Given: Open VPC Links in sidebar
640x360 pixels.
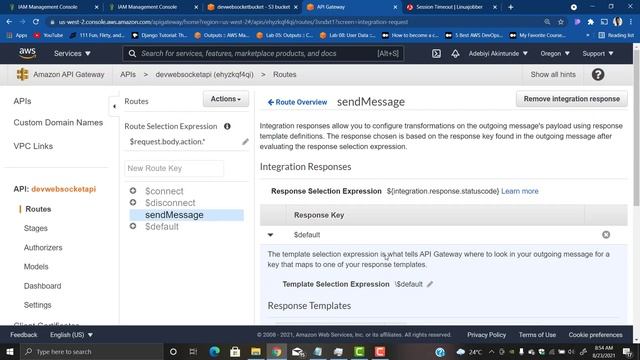Looking at the screenshot, I should click(x=33, y=146).
